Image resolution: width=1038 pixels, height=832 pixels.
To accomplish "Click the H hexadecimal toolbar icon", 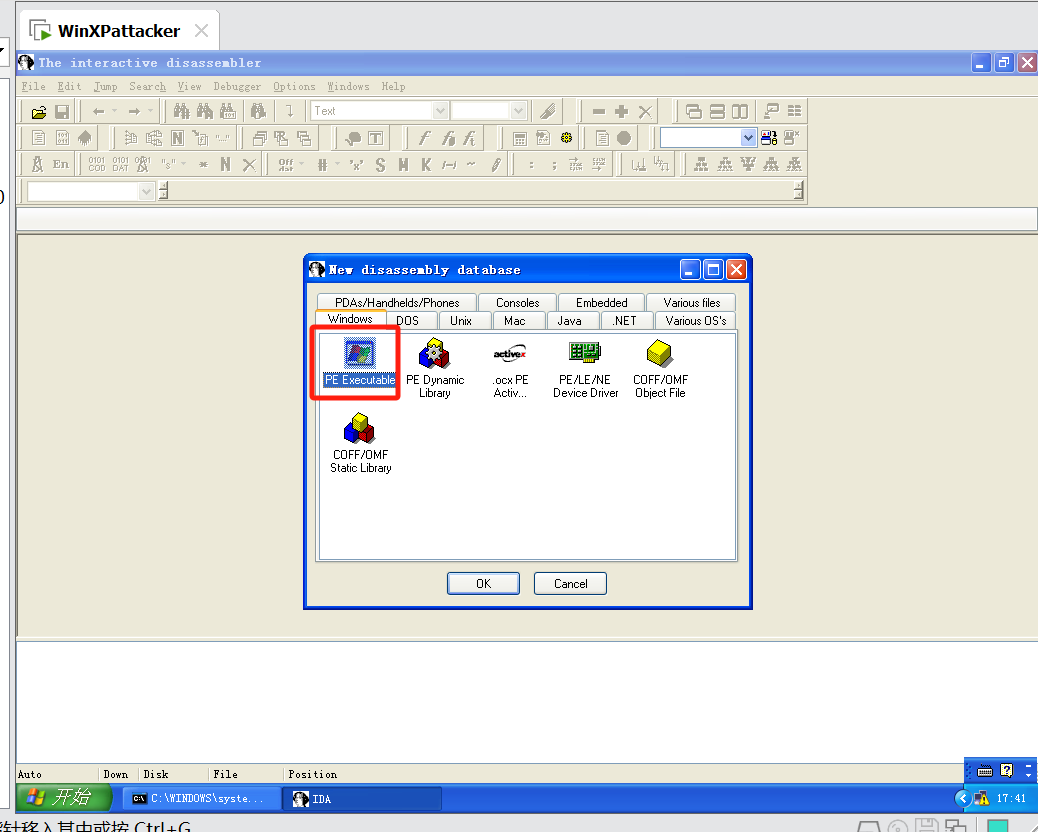I will pos(403,165).
